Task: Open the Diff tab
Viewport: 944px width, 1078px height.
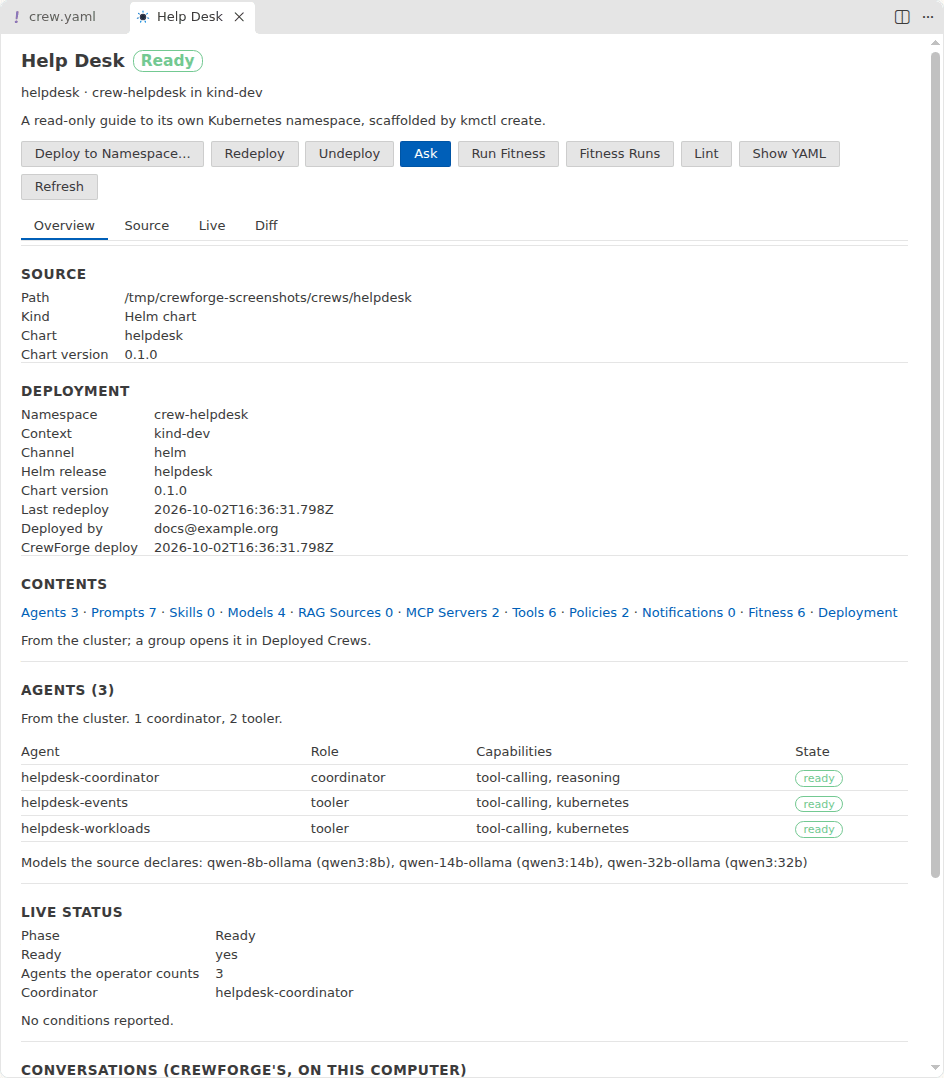Action: pyautogui.click(x=266, y=226)
